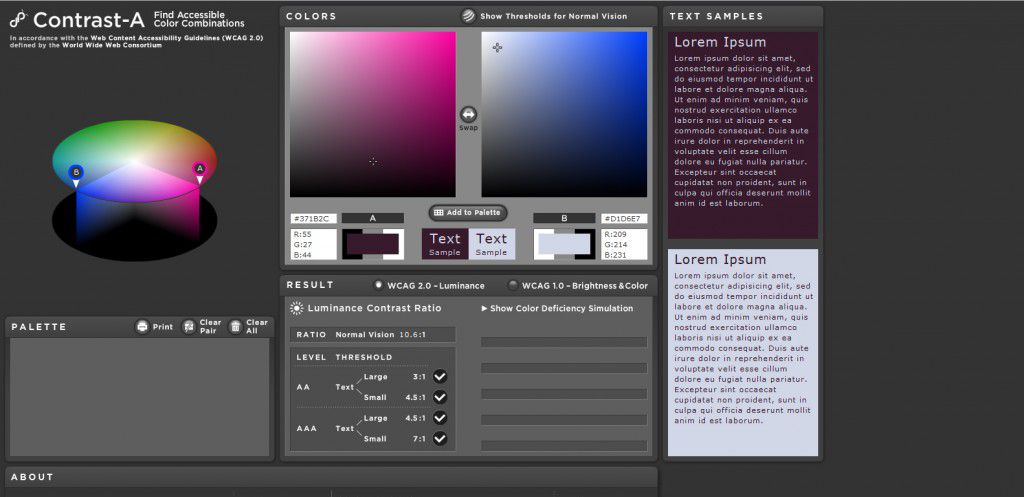This screenshot has height=497, width=1024.
Task: Select marker B on the color wheel
Action: point(76,174)
